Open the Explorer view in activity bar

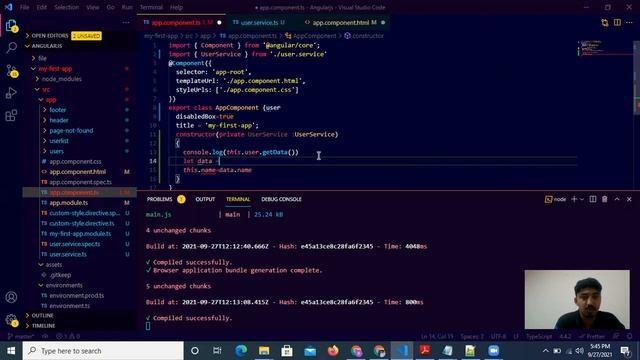tap(11, 26)
